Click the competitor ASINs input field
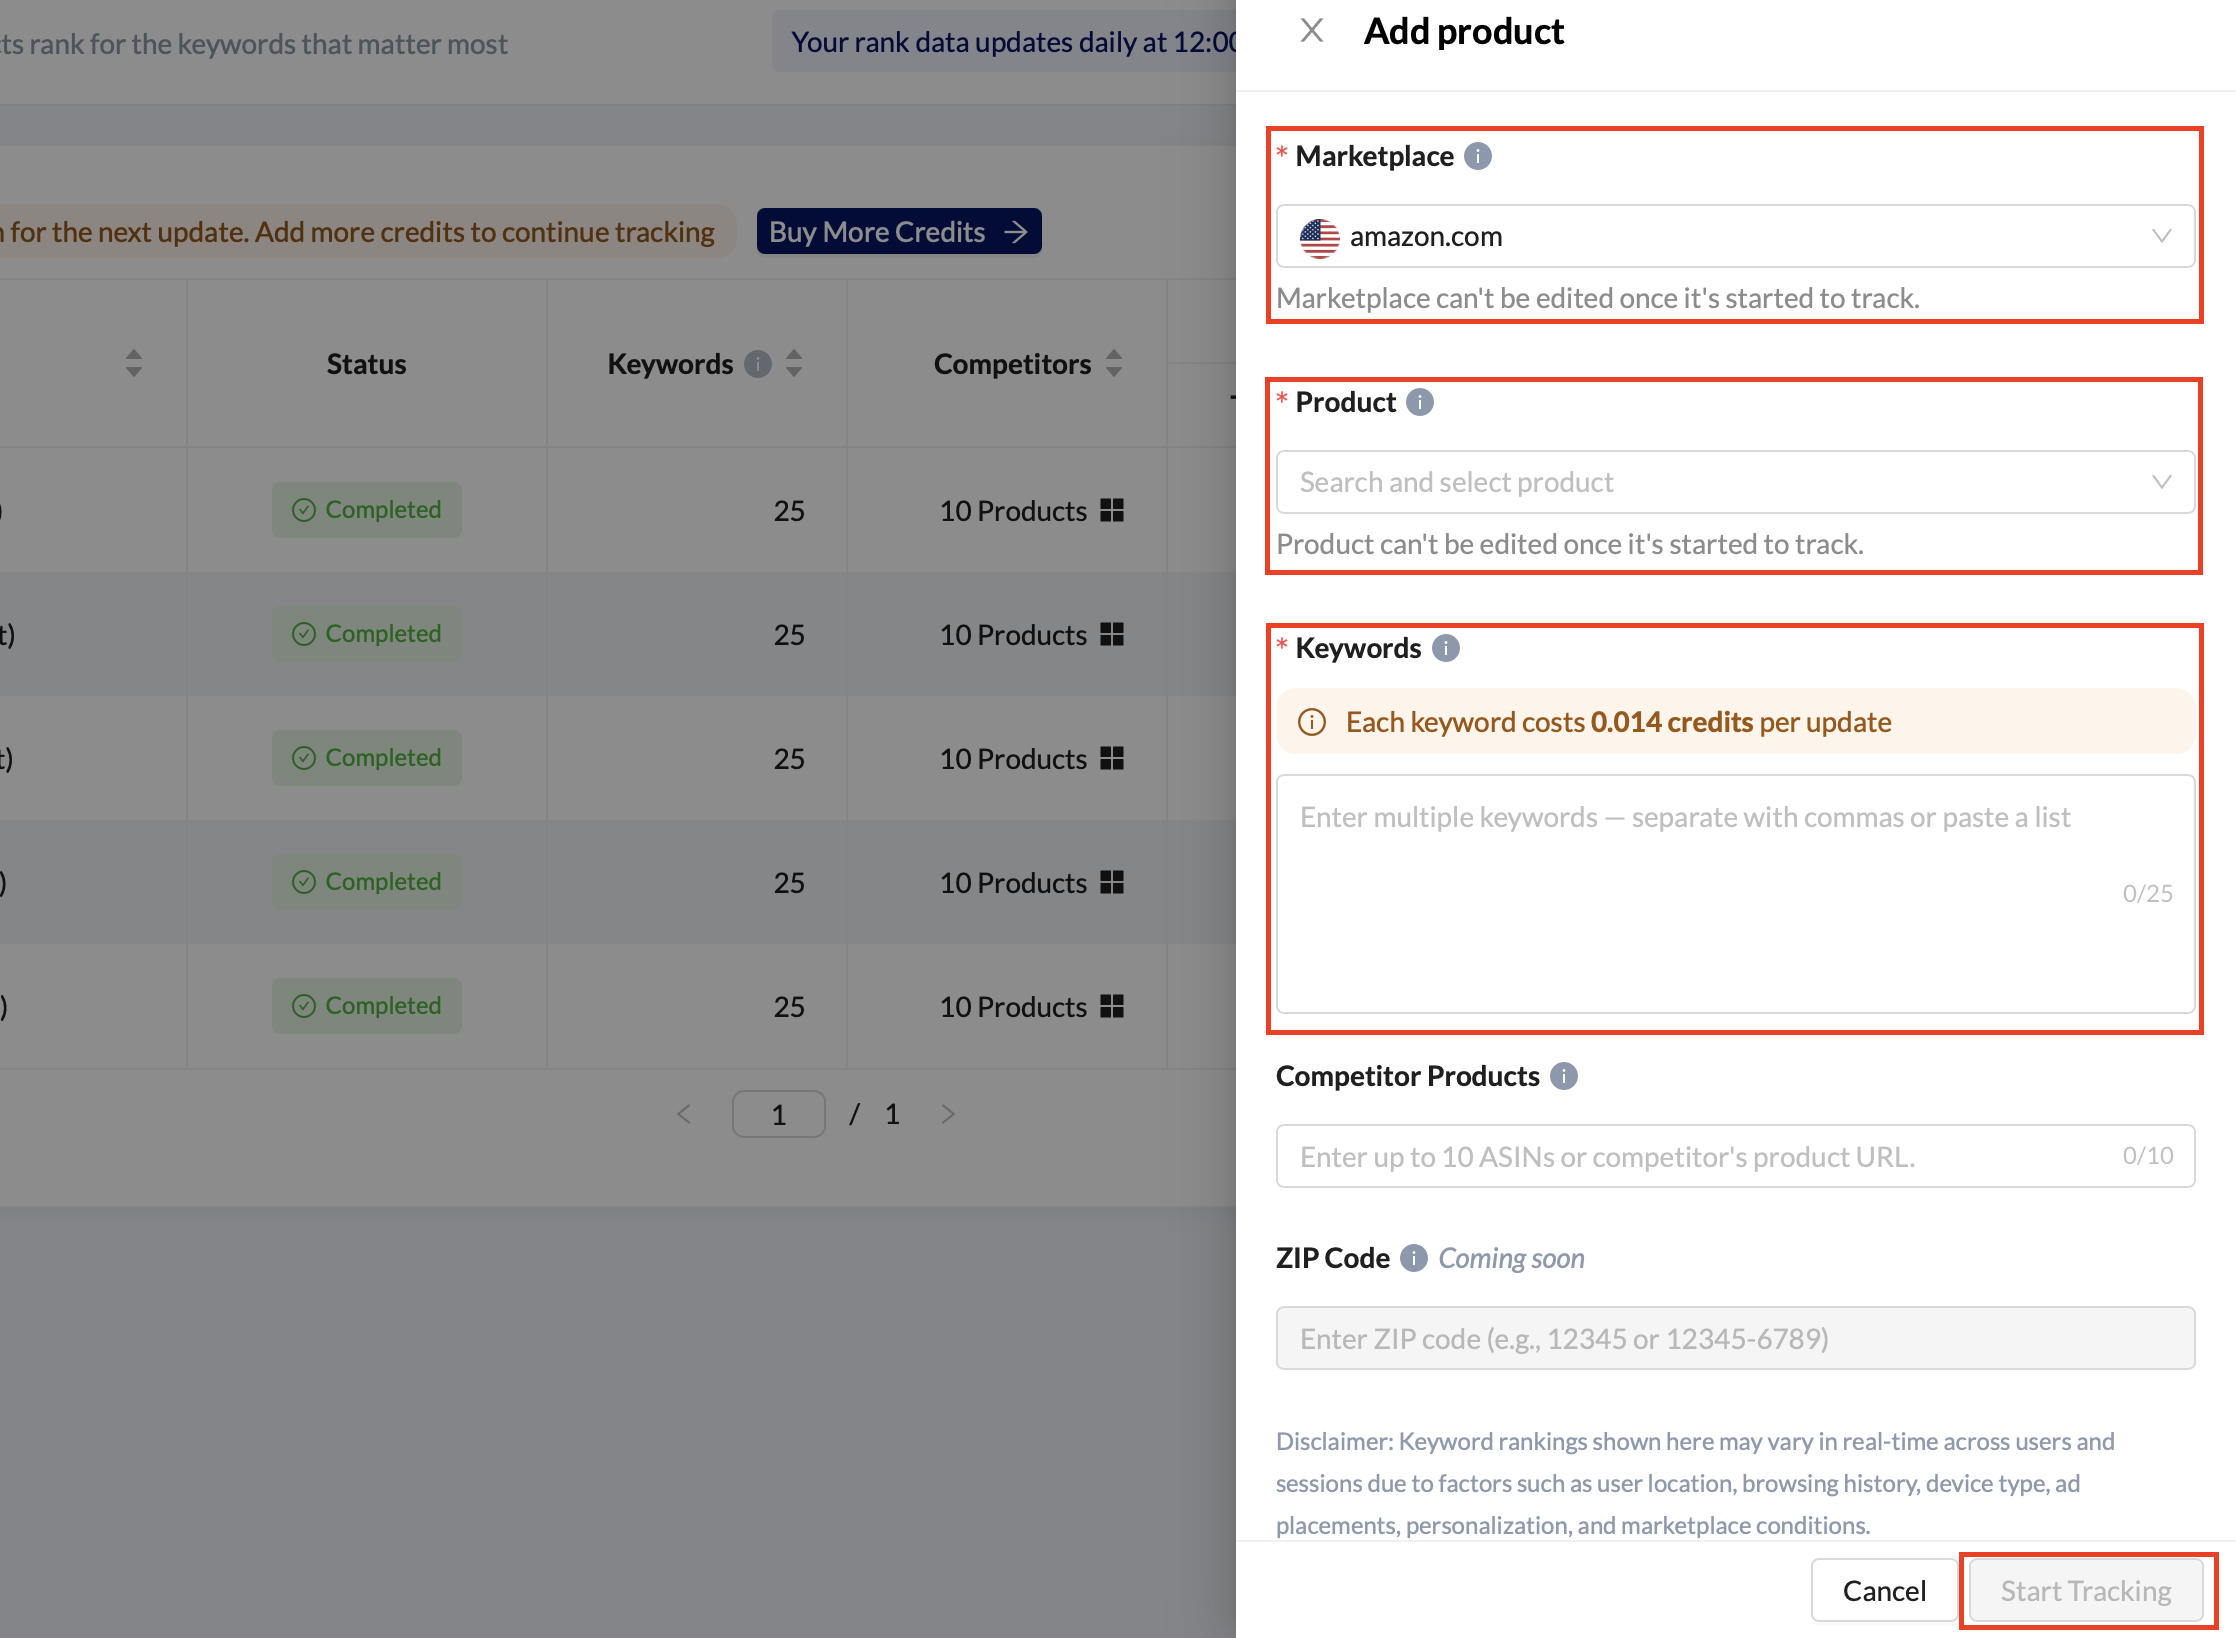2236x1638 pixels. coord(1700,1156)
